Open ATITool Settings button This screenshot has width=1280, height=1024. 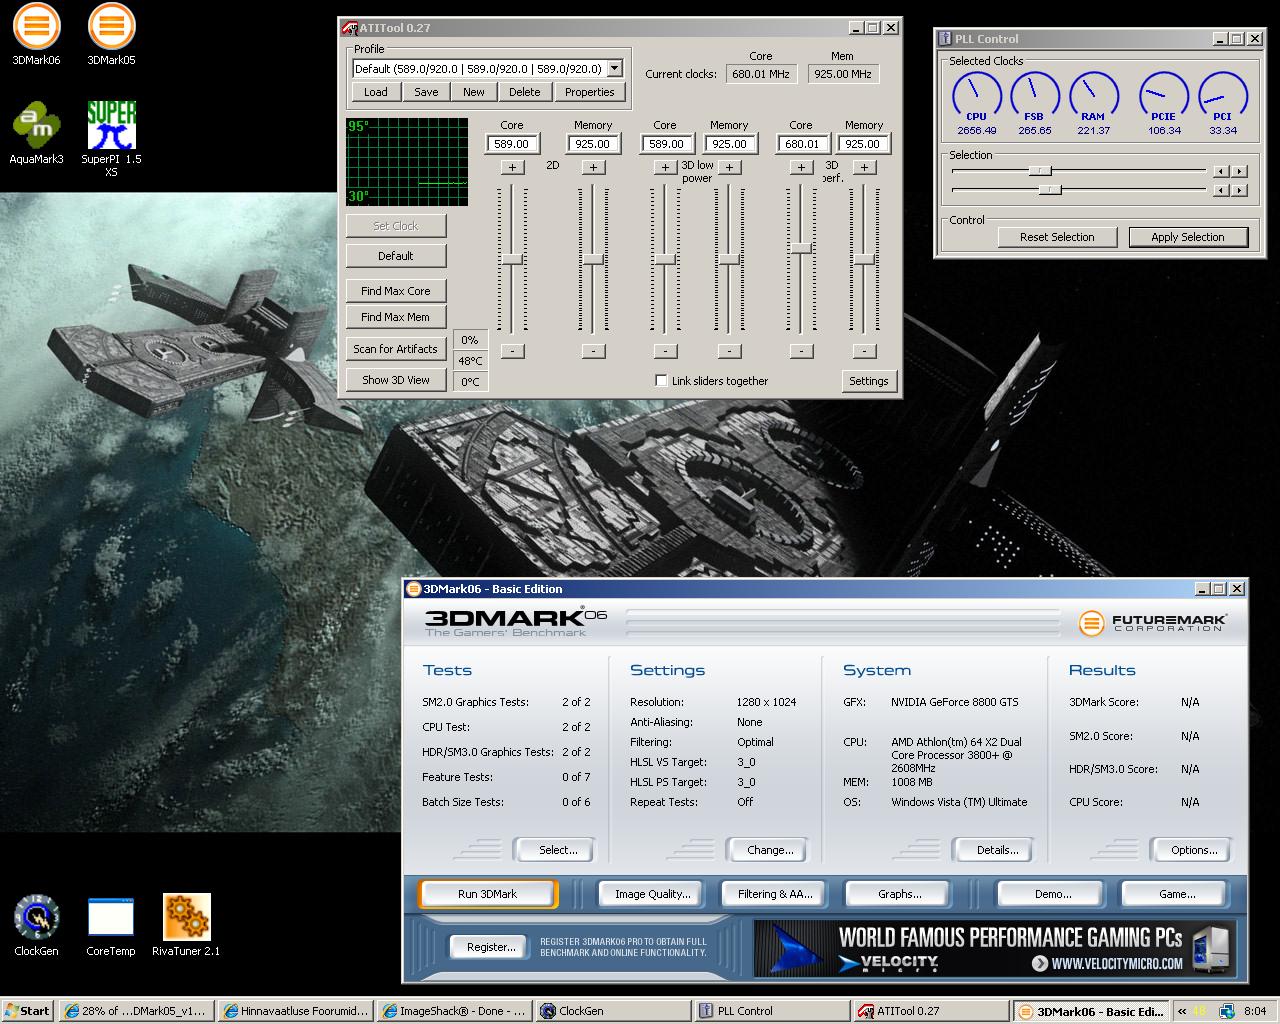point(868,381)
